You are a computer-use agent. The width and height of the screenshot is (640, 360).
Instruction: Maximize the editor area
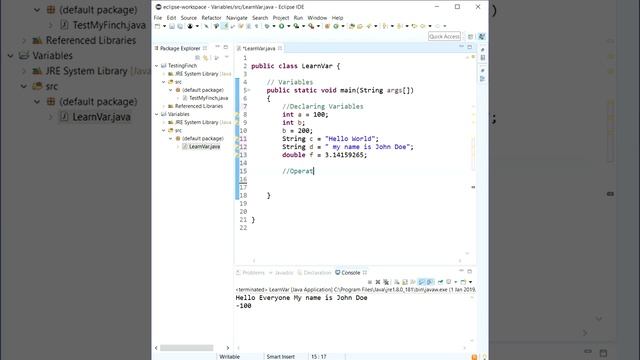click(x=470, y=47)
